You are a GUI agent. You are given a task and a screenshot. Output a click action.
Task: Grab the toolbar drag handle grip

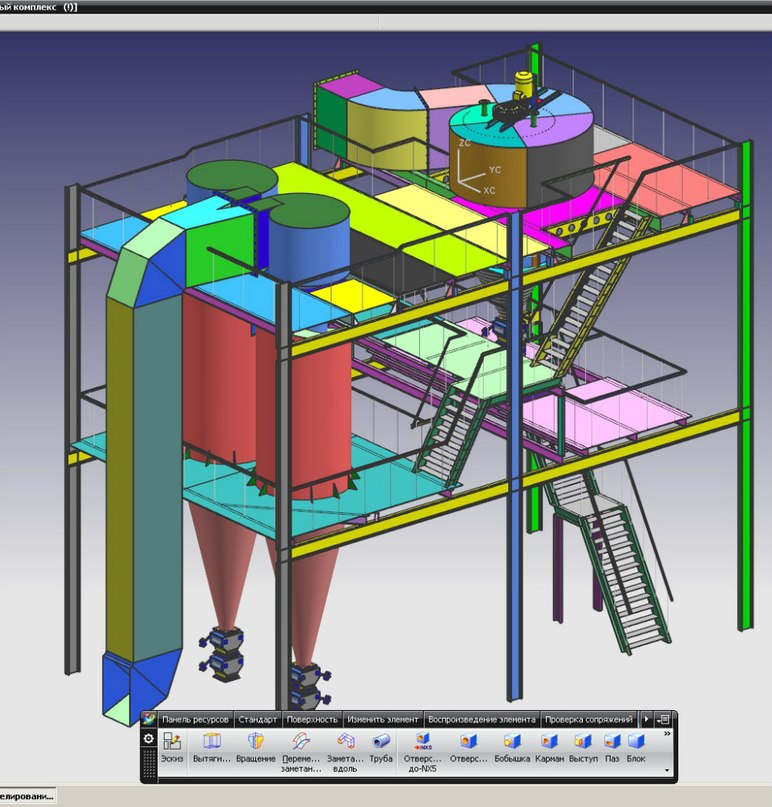pos(149,763)
